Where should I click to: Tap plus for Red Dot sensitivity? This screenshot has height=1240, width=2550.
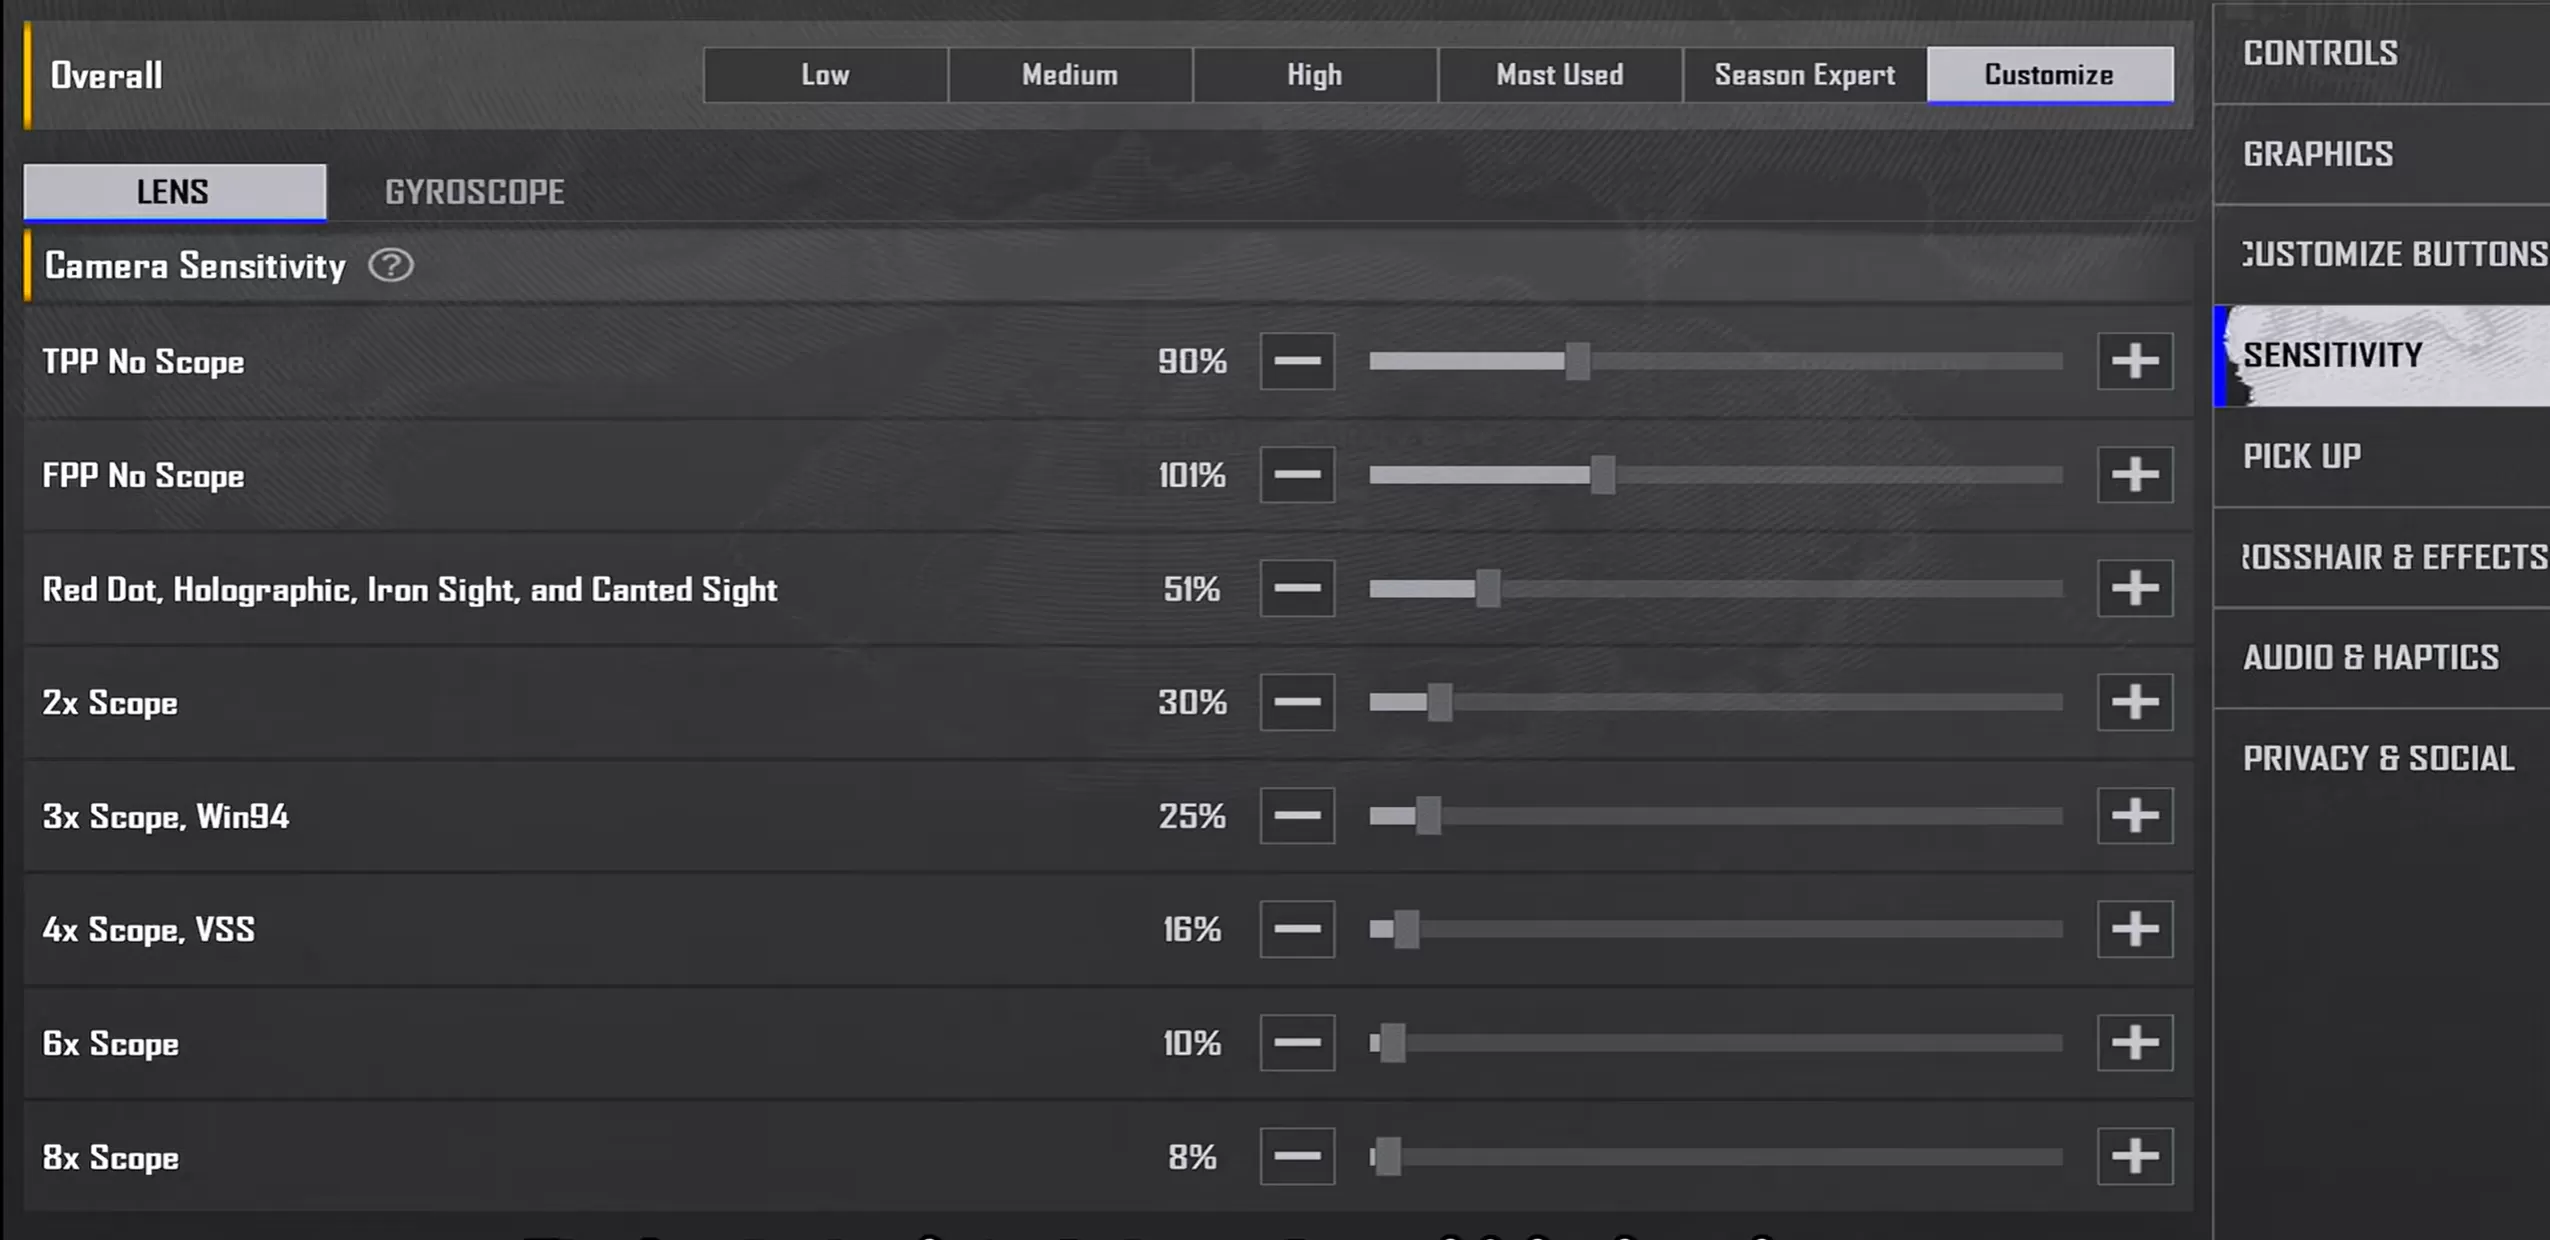(x=2135, y=588)
